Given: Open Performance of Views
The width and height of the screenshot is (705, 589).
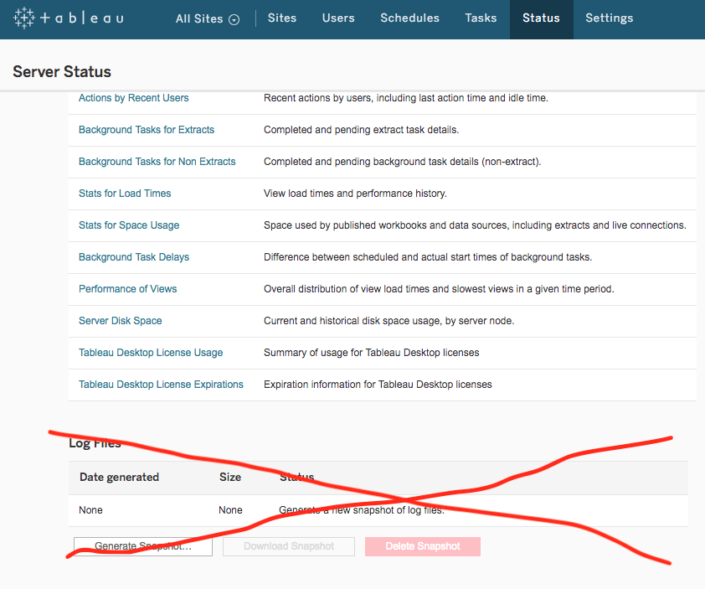Looking at the screenshot, I should pyautogui.click(x=128, y=289).
